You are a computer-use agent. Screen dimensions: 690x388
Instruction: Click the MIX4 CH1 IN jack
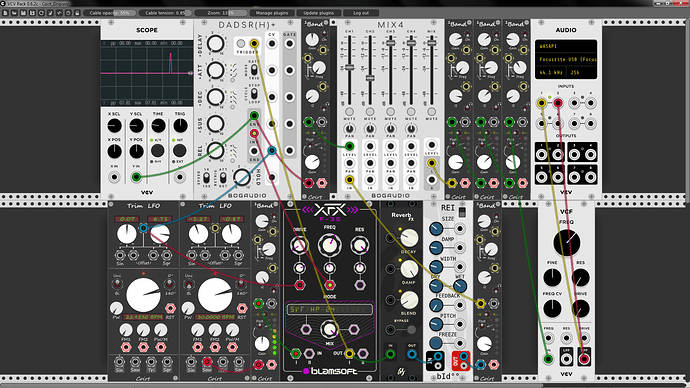[x=349, y=179]
